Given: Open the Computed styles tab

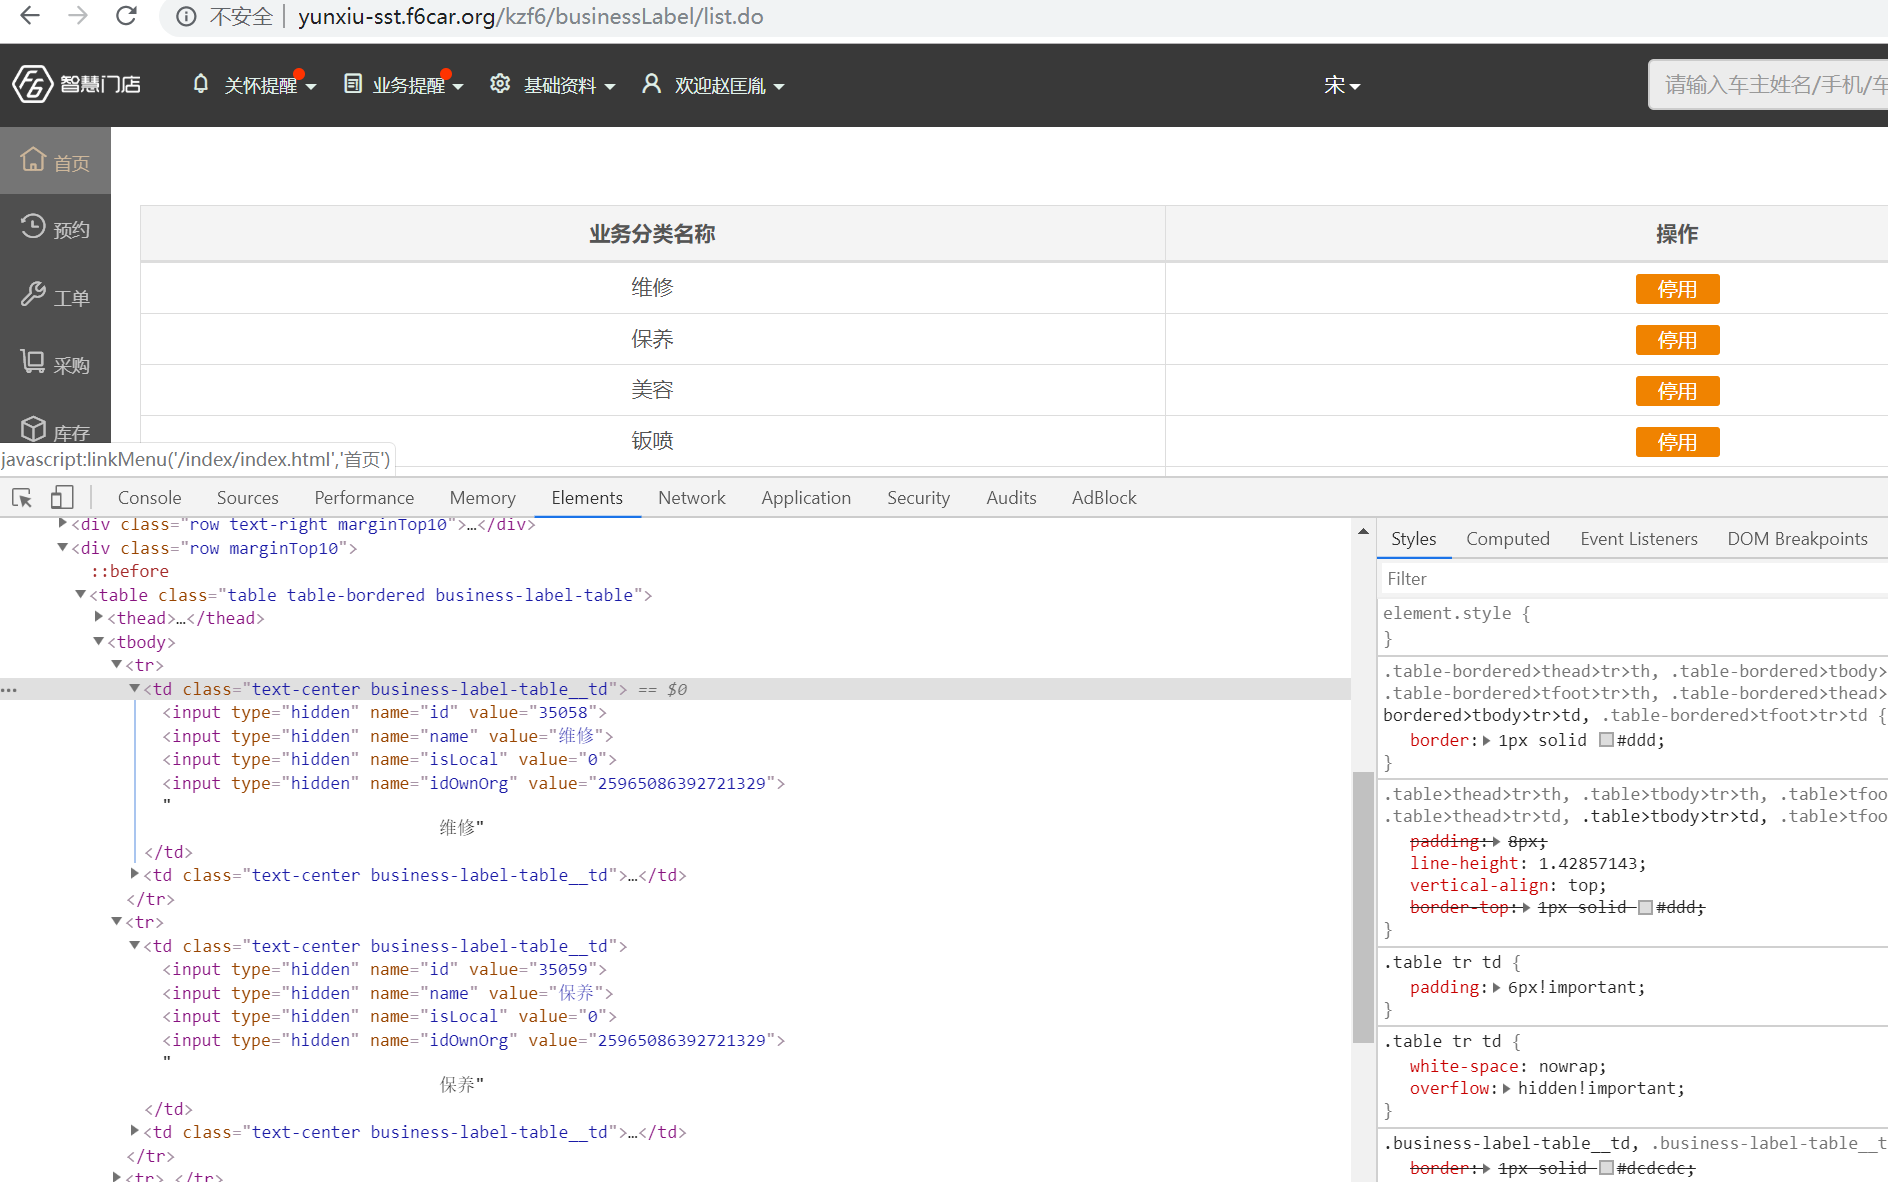Looking at the screenshot, I should pos(1507,539).
